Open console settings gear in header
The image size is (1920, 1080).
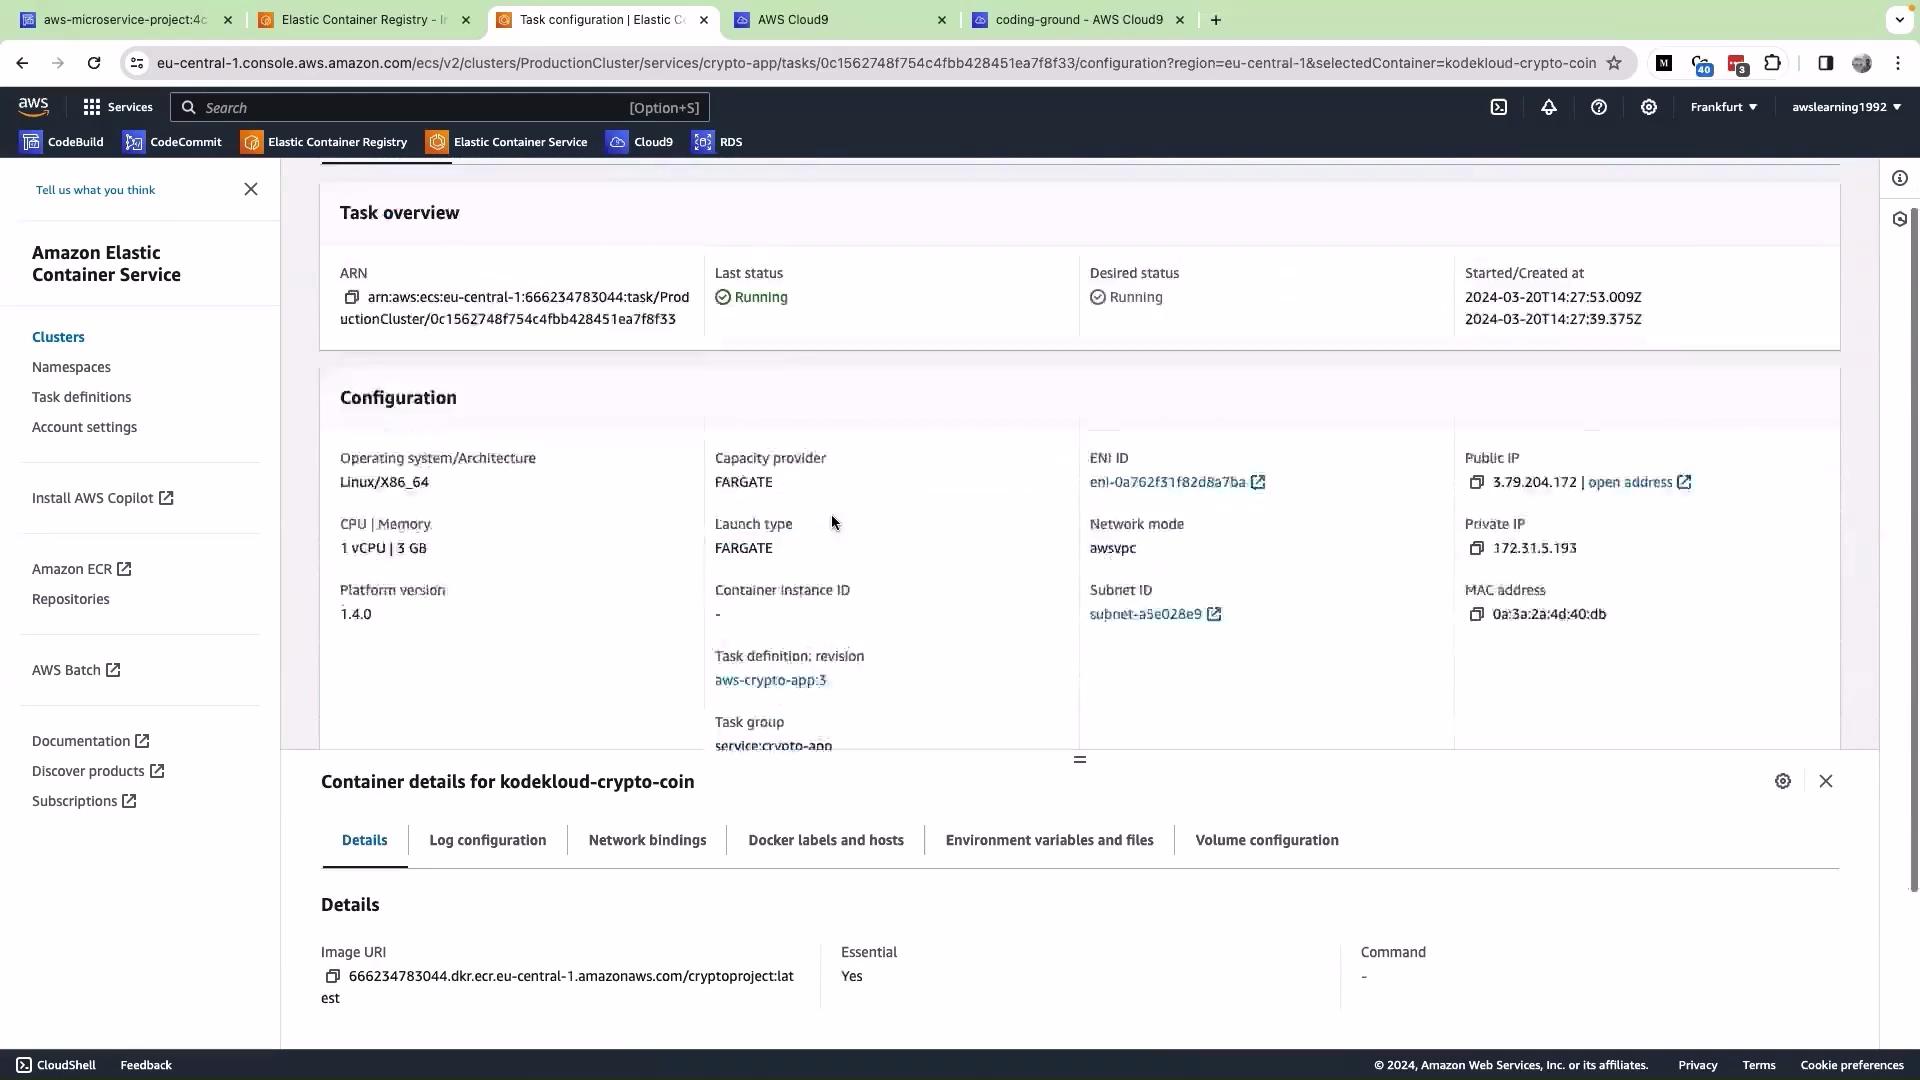(x=1649, y=107)
